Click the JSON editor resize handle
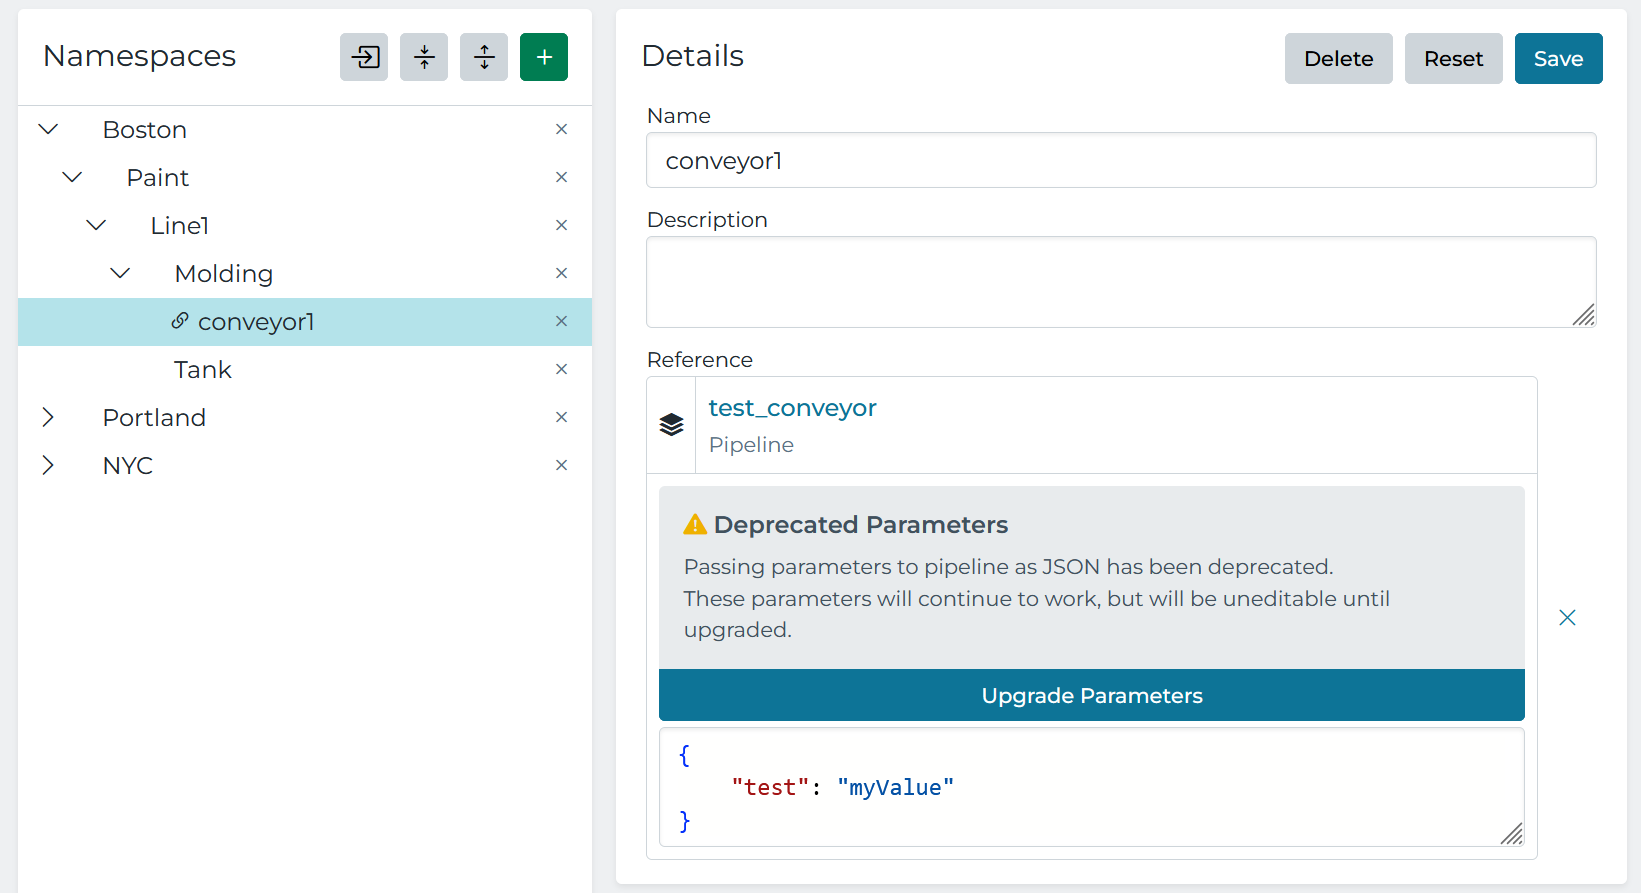Viewport: 1641px width, 893px height. (x=1511, y=834)
